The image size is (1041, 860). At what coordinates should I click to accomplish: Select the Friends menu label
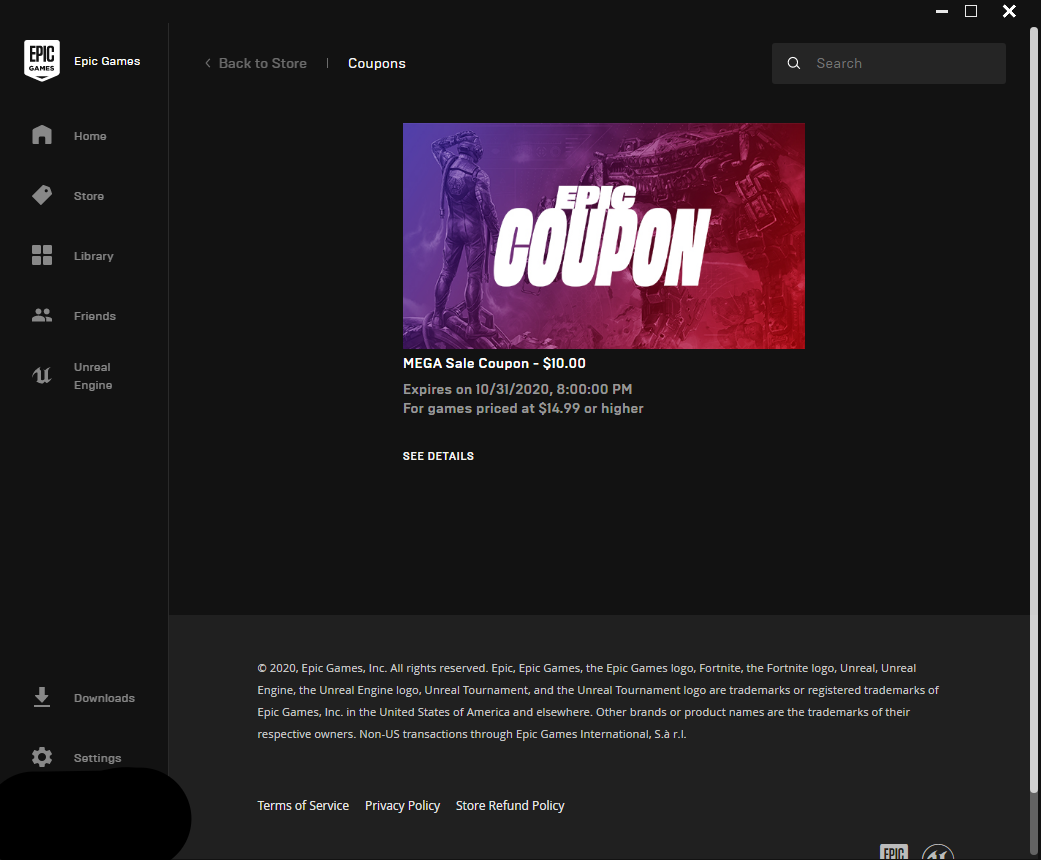pos(95,316)
